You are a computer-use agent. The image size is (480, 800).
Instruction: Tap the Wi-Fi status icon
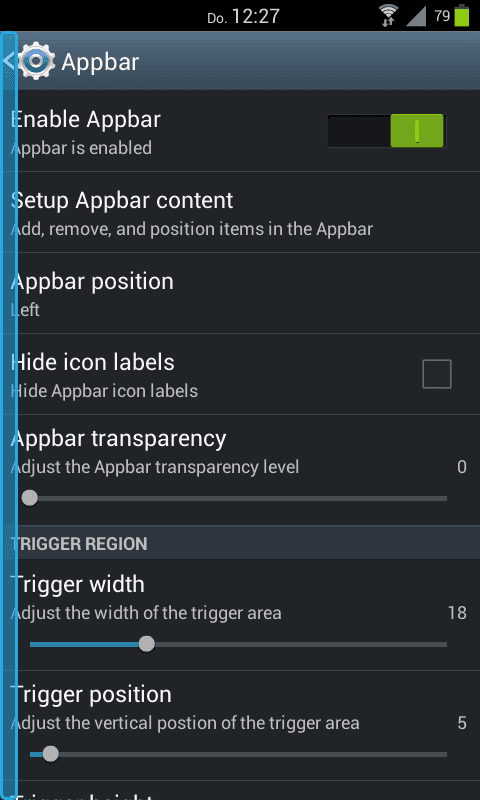[x=389, y=16]
